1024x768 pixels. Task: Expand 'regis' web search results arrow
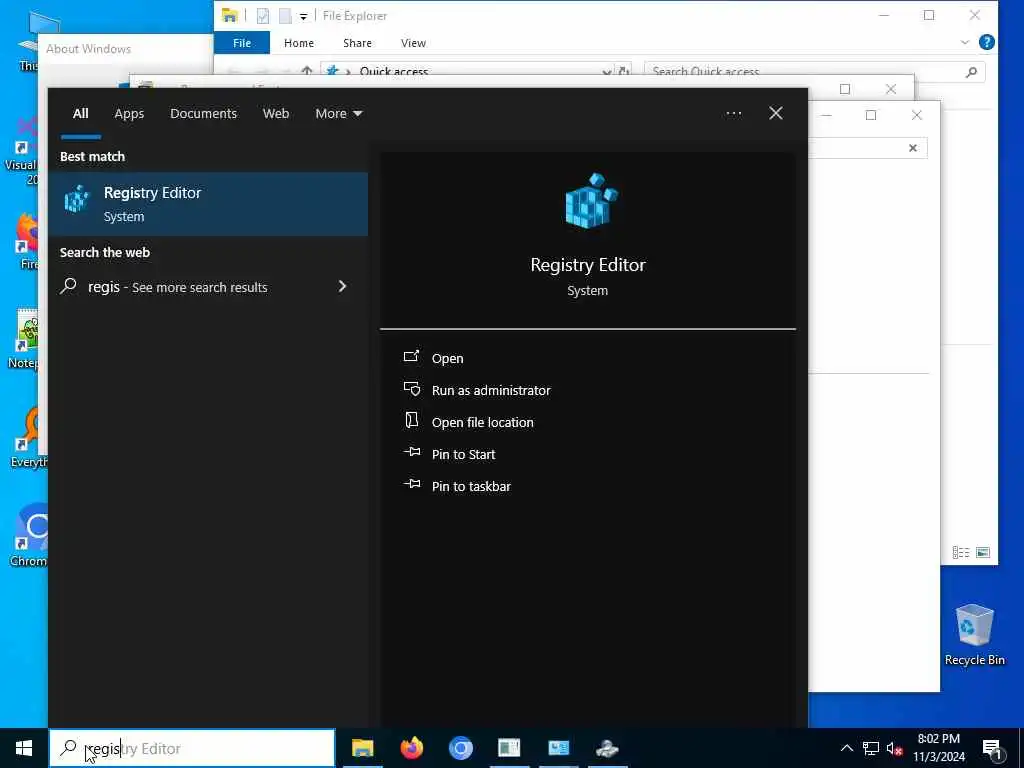342,286
